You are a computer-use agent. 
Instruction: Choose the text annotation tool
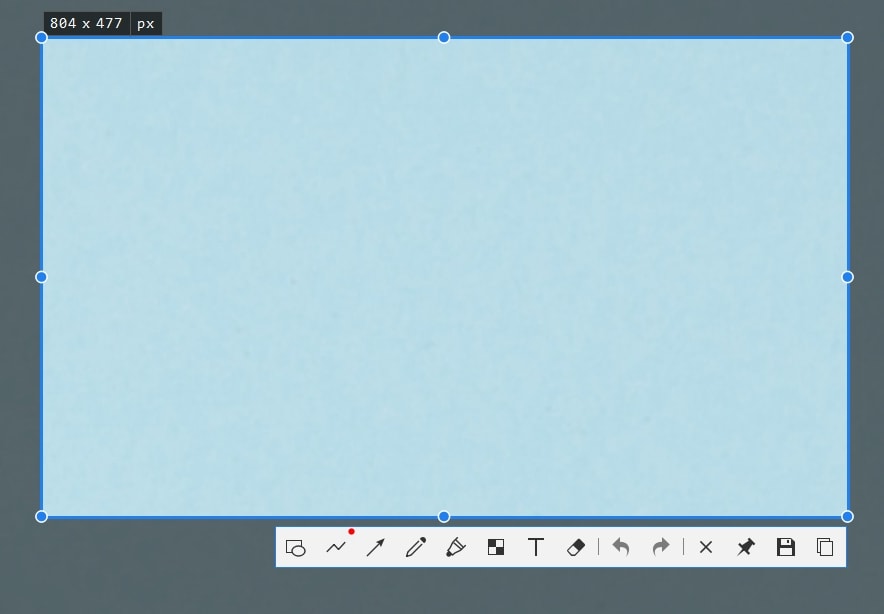(x=536, y=547)
